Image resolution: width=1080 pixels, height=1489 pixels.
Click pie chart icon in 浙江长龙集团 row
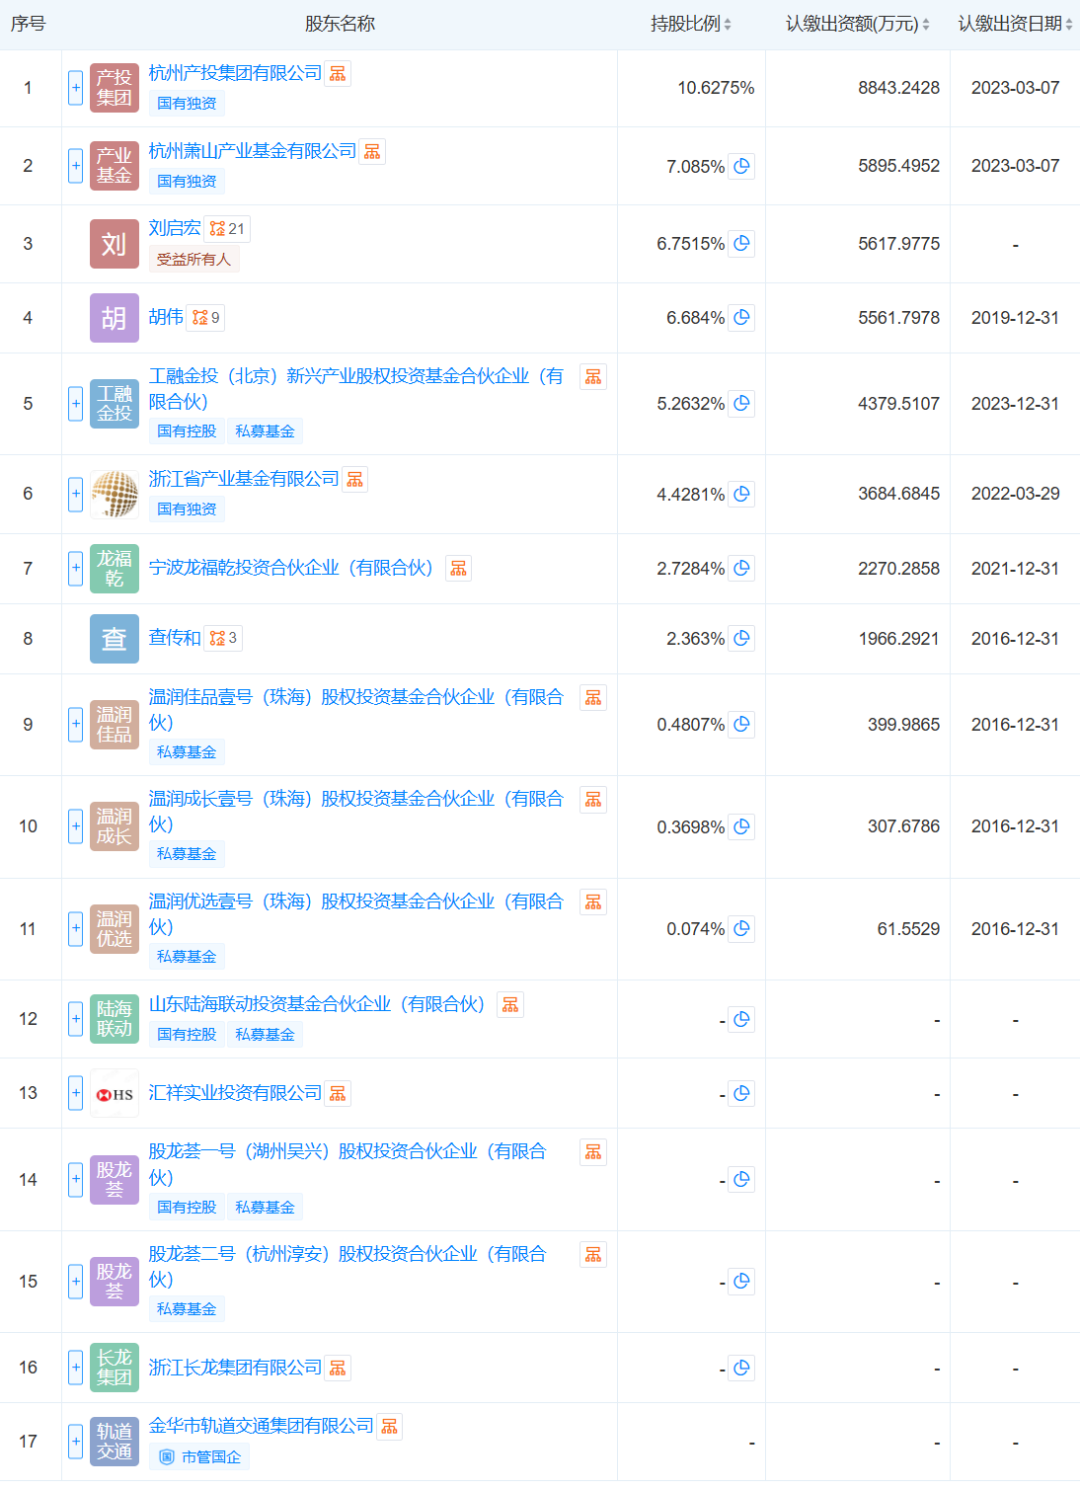(x=741, y=1368)
